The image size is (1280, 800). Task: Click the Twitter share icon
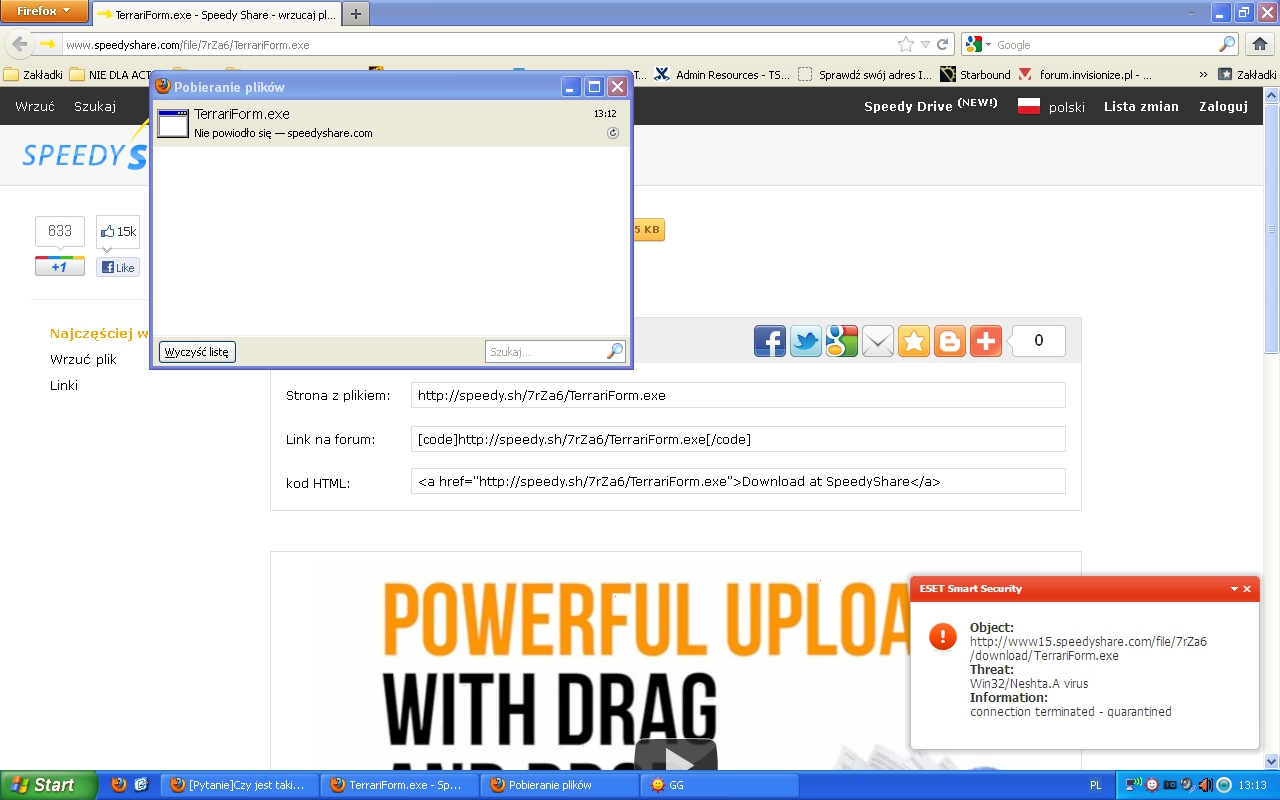click(806, 341)
